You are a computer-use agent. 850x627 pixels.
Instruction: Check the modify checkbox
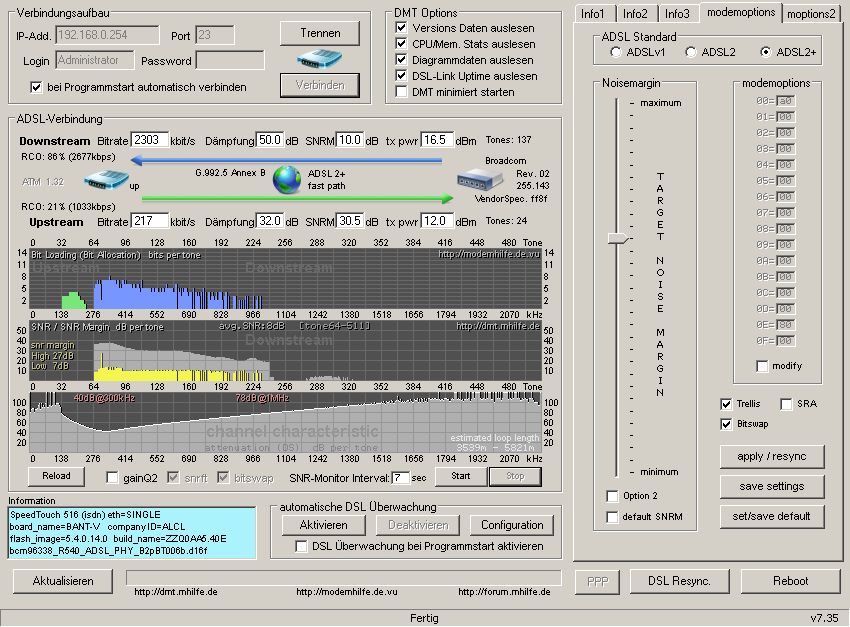762,366
